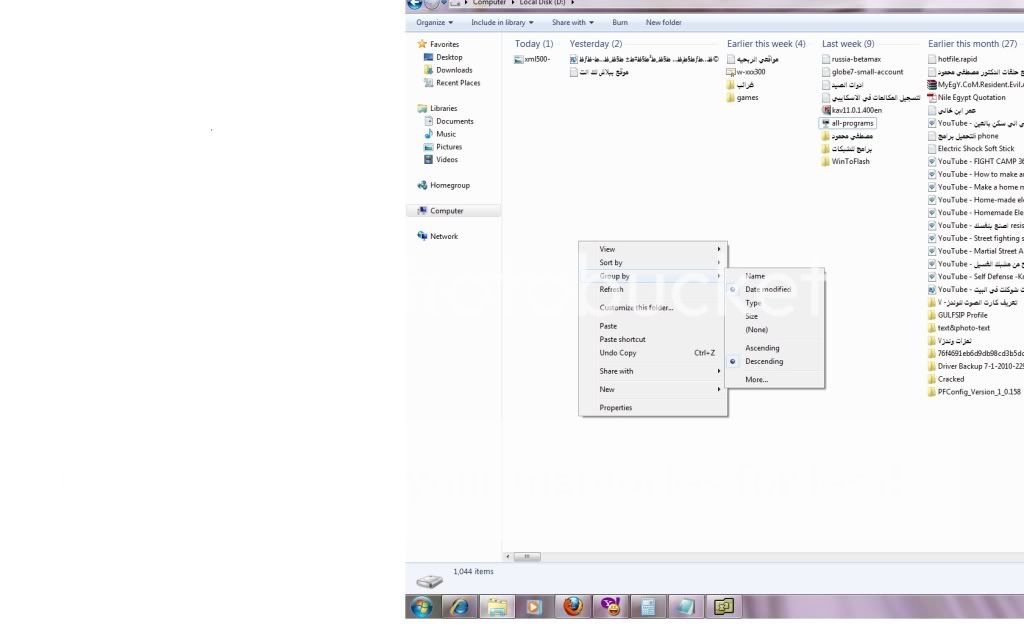Select the Music library icon
The height and width of the screenshot is (640, 1024).
428,134
